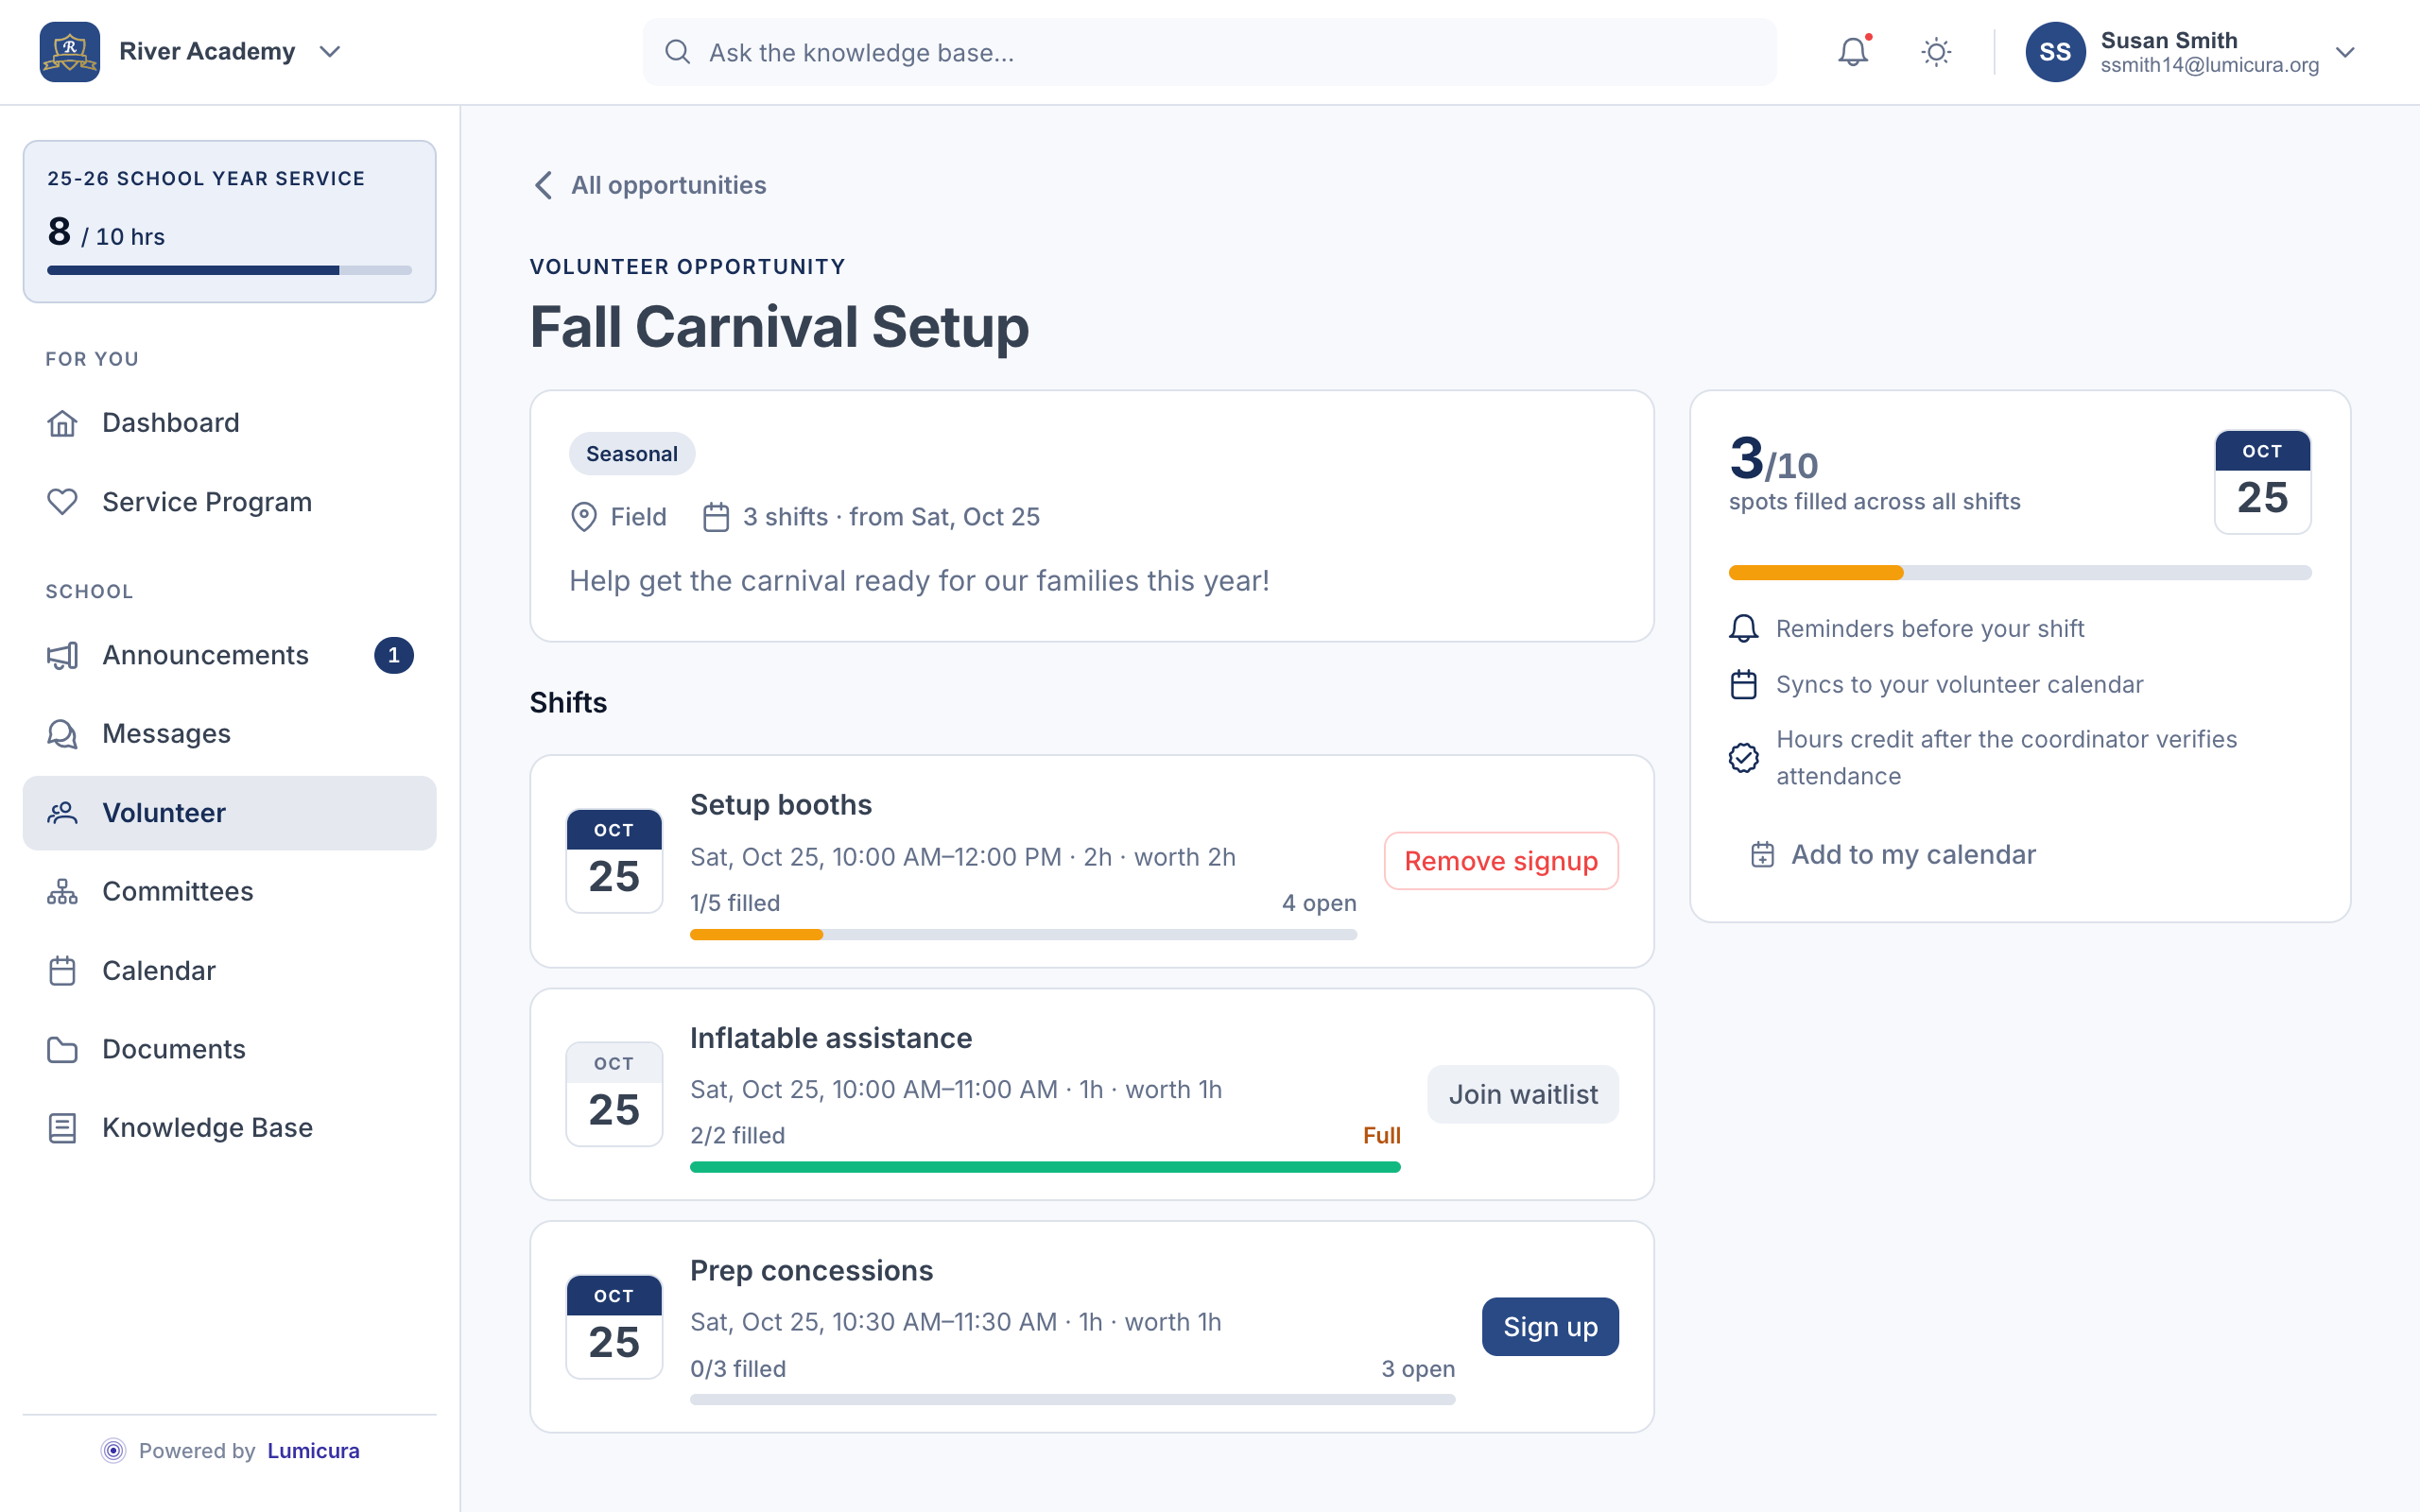Click the Inflatable assistance full progress bar
The image size is (2420, 1512).
pos(1045,1167)
